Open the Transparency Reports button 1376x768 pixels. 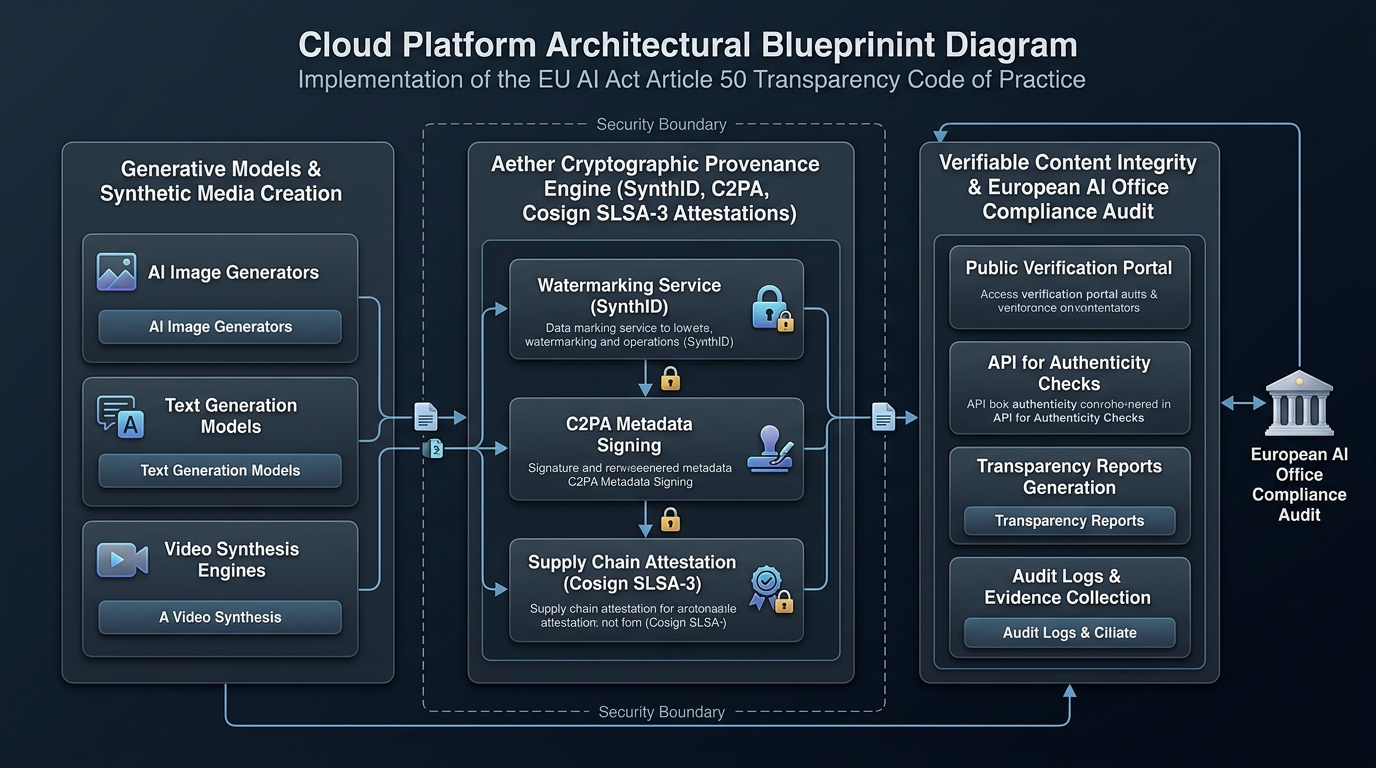pos(1069,521)
